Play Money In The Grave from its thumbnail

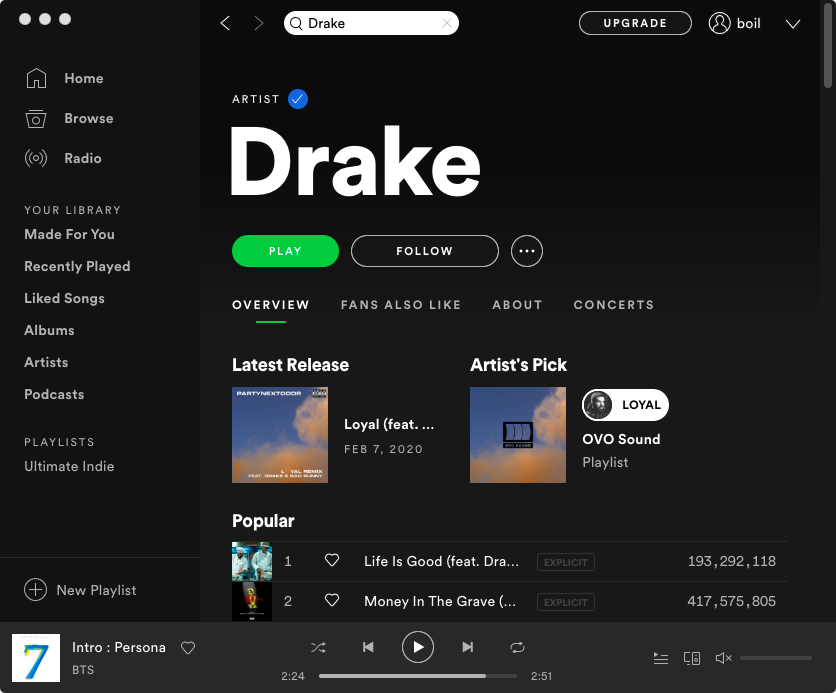(252, 601)
